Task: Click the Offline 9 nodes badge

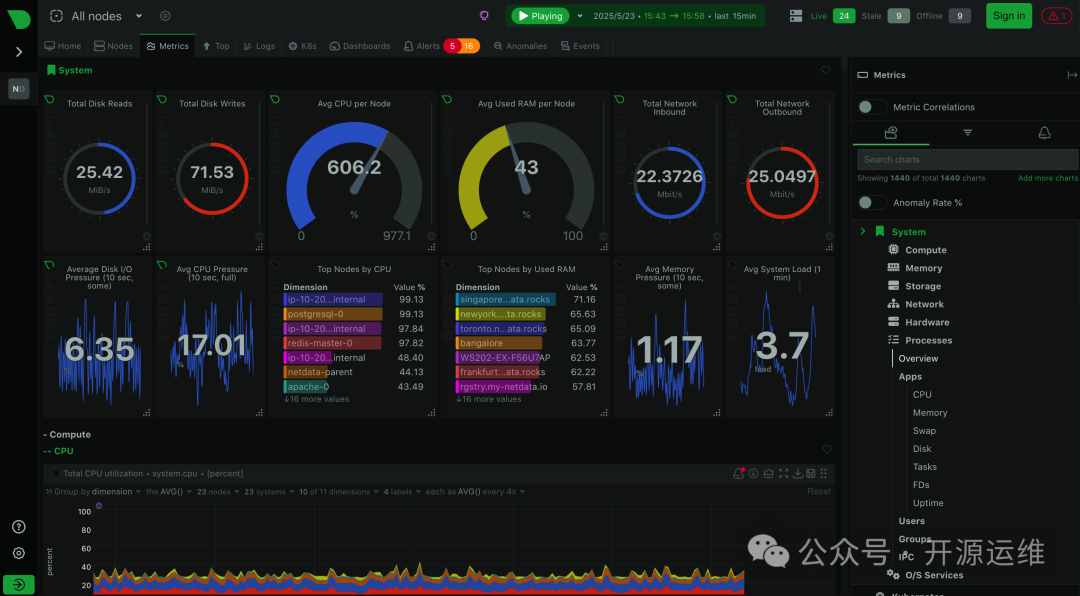Action: click(959, 16)
